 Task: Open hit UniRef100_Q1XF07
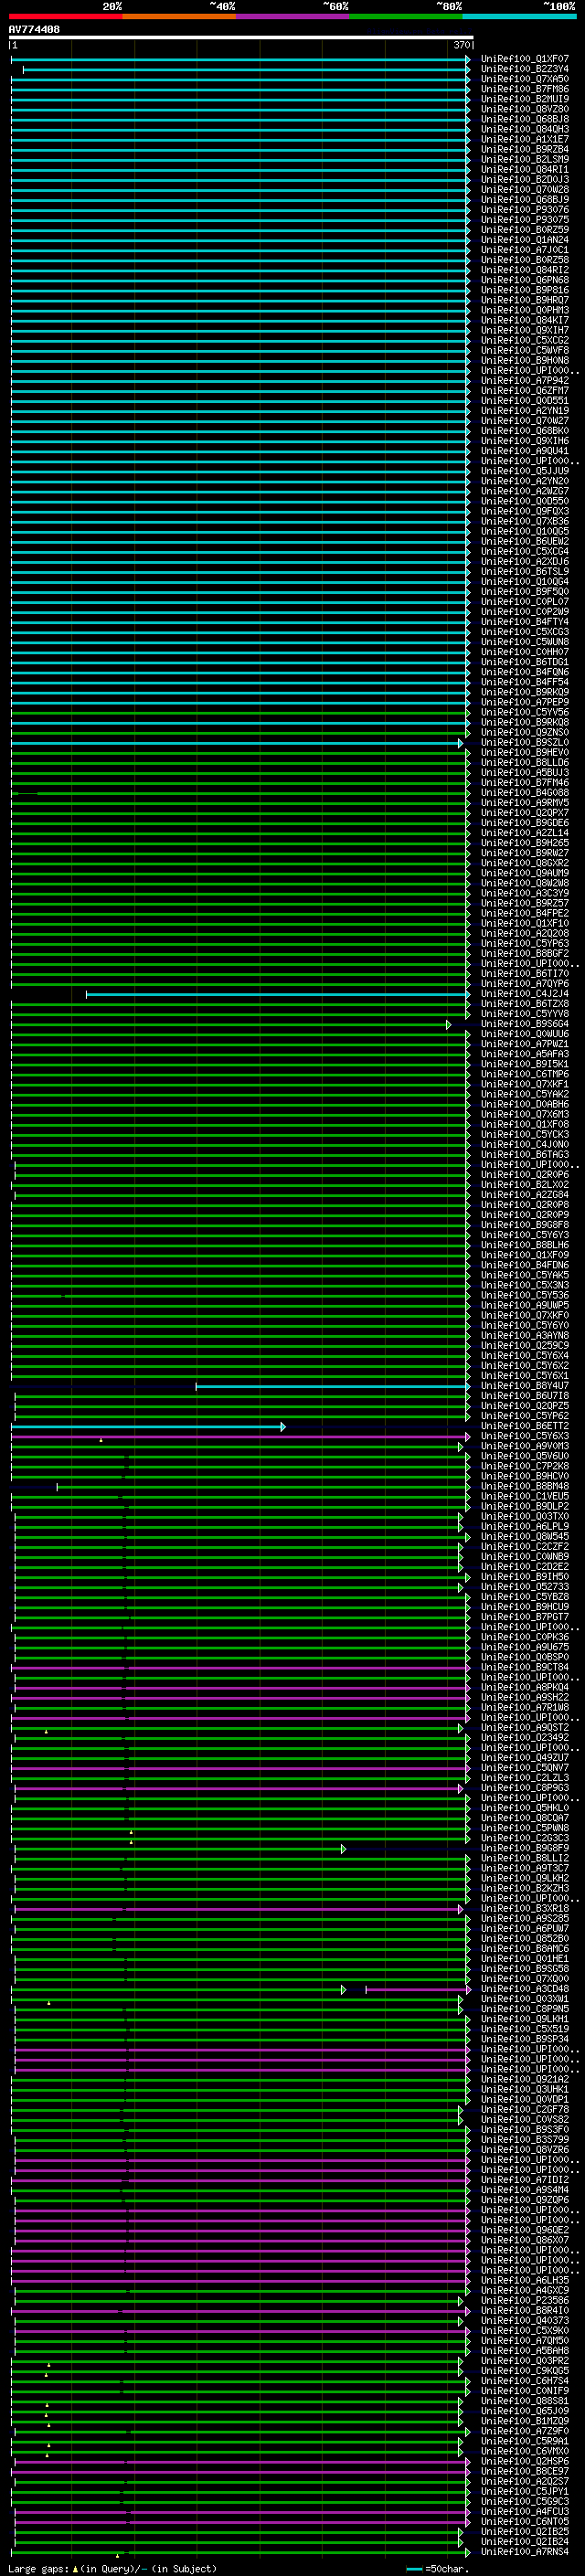point(524,59)
